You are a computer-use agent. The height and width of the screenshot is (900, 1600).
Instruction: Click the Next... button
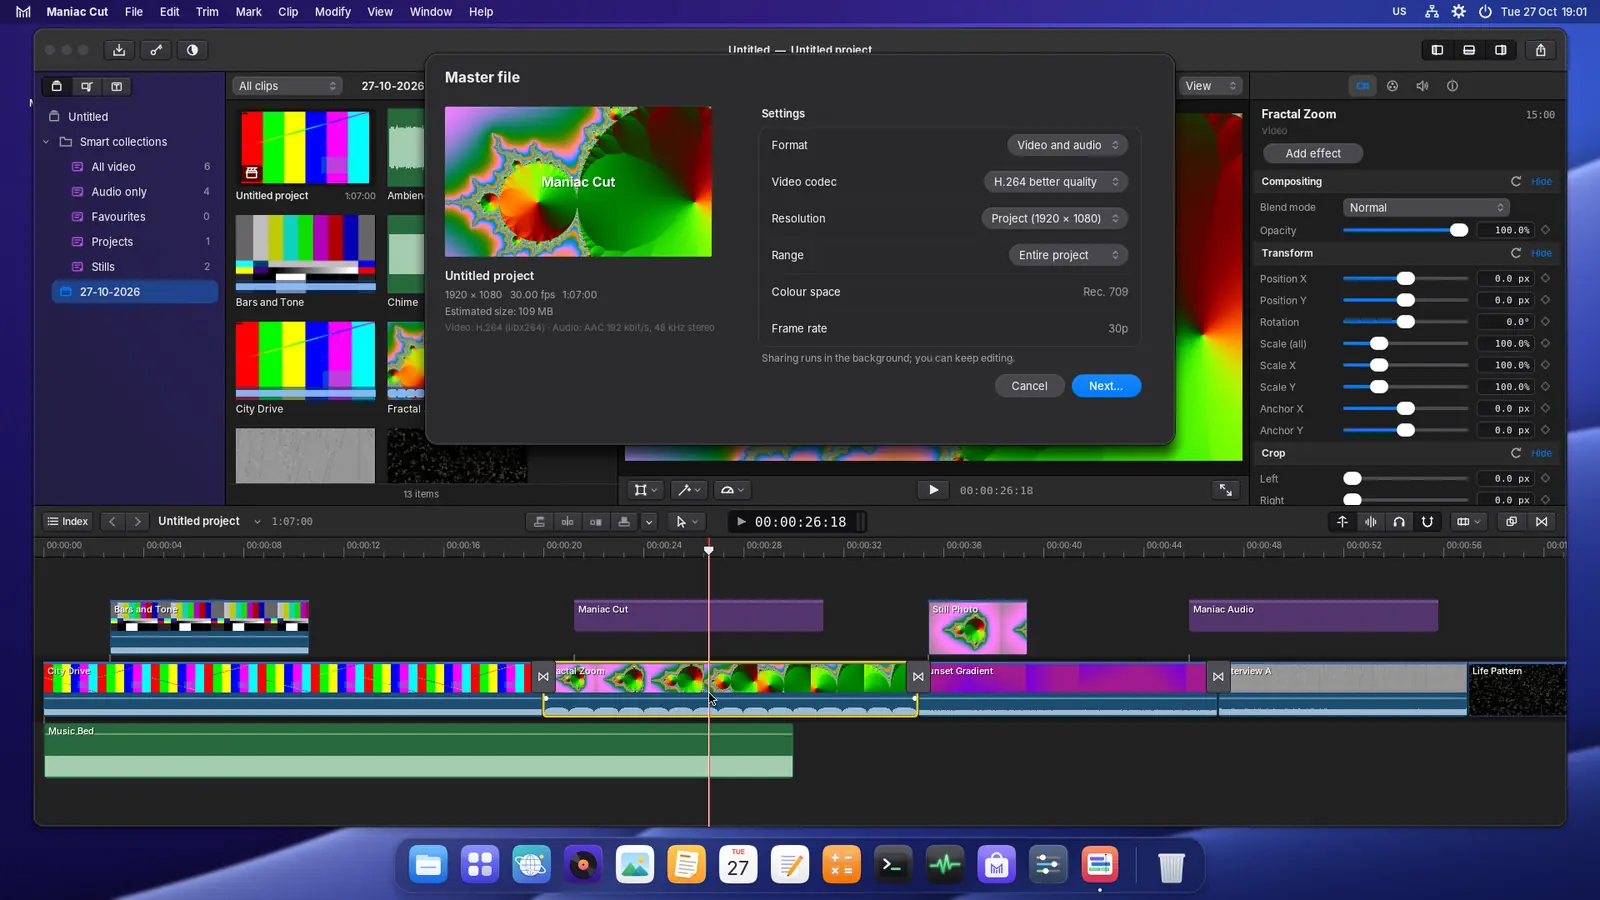[x=1106, y=386]
